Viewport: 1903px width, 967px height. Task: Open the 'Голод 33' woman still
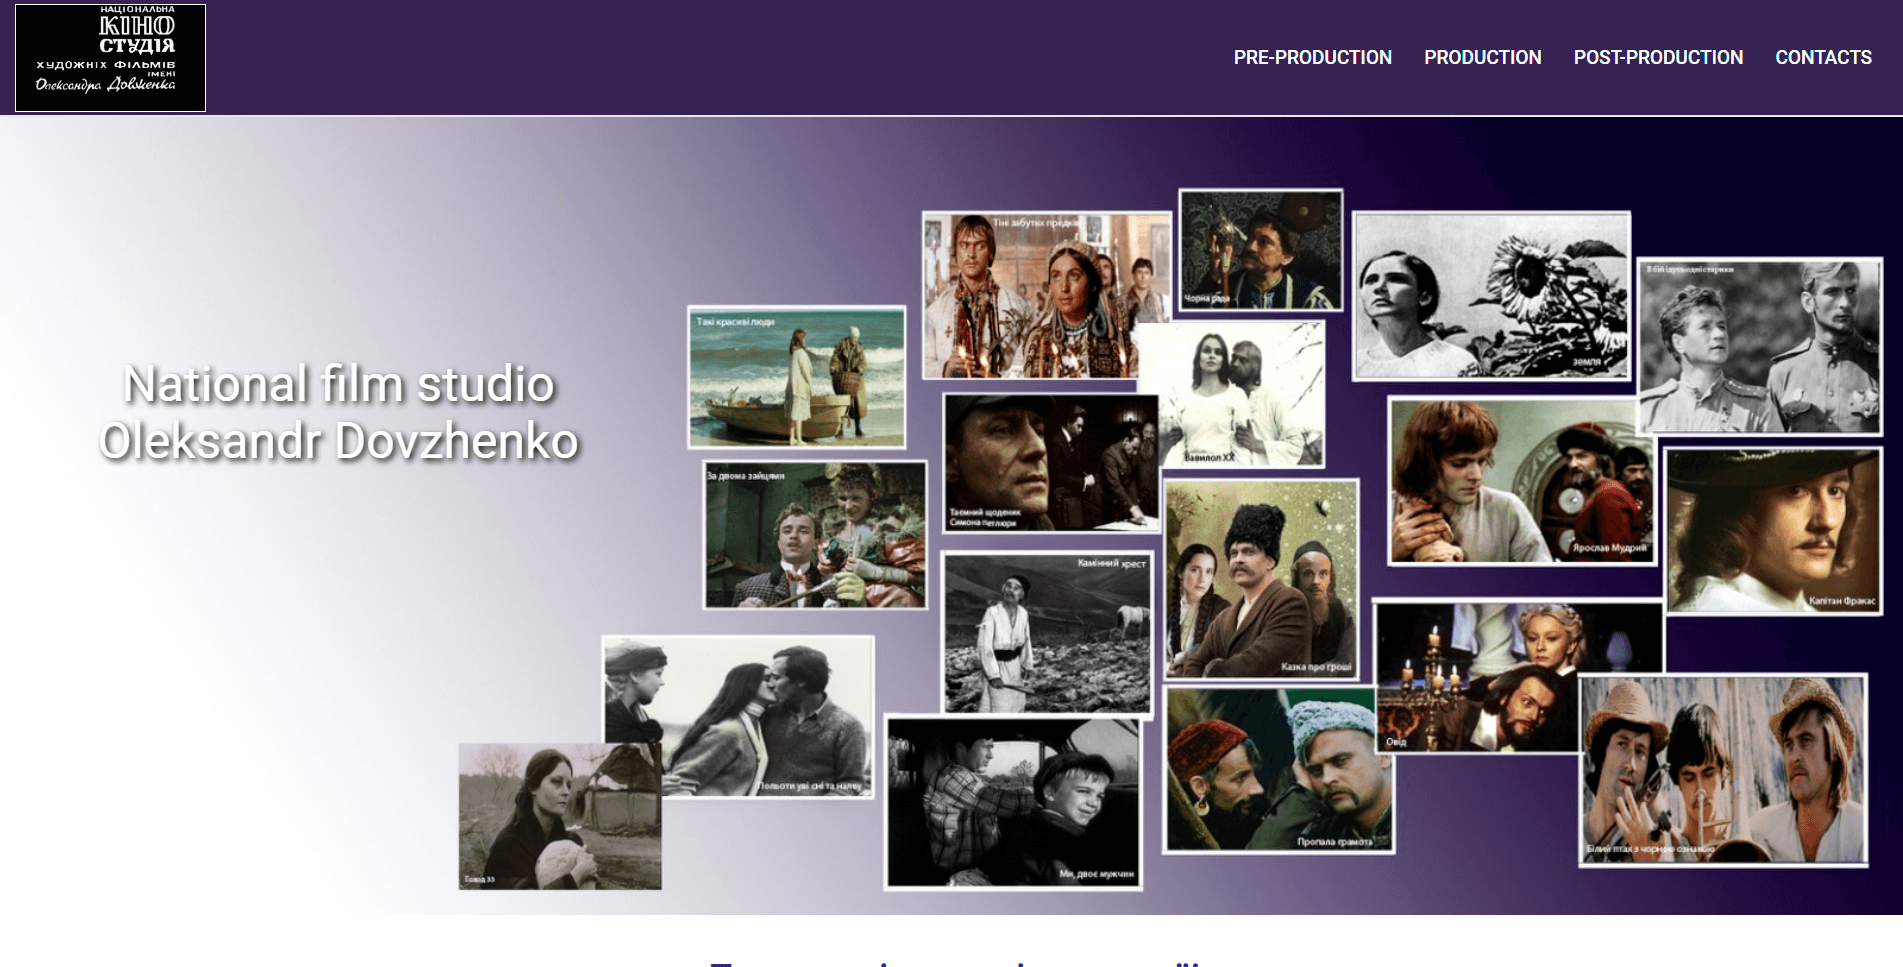pyautogui.click(x=560, y=816)
